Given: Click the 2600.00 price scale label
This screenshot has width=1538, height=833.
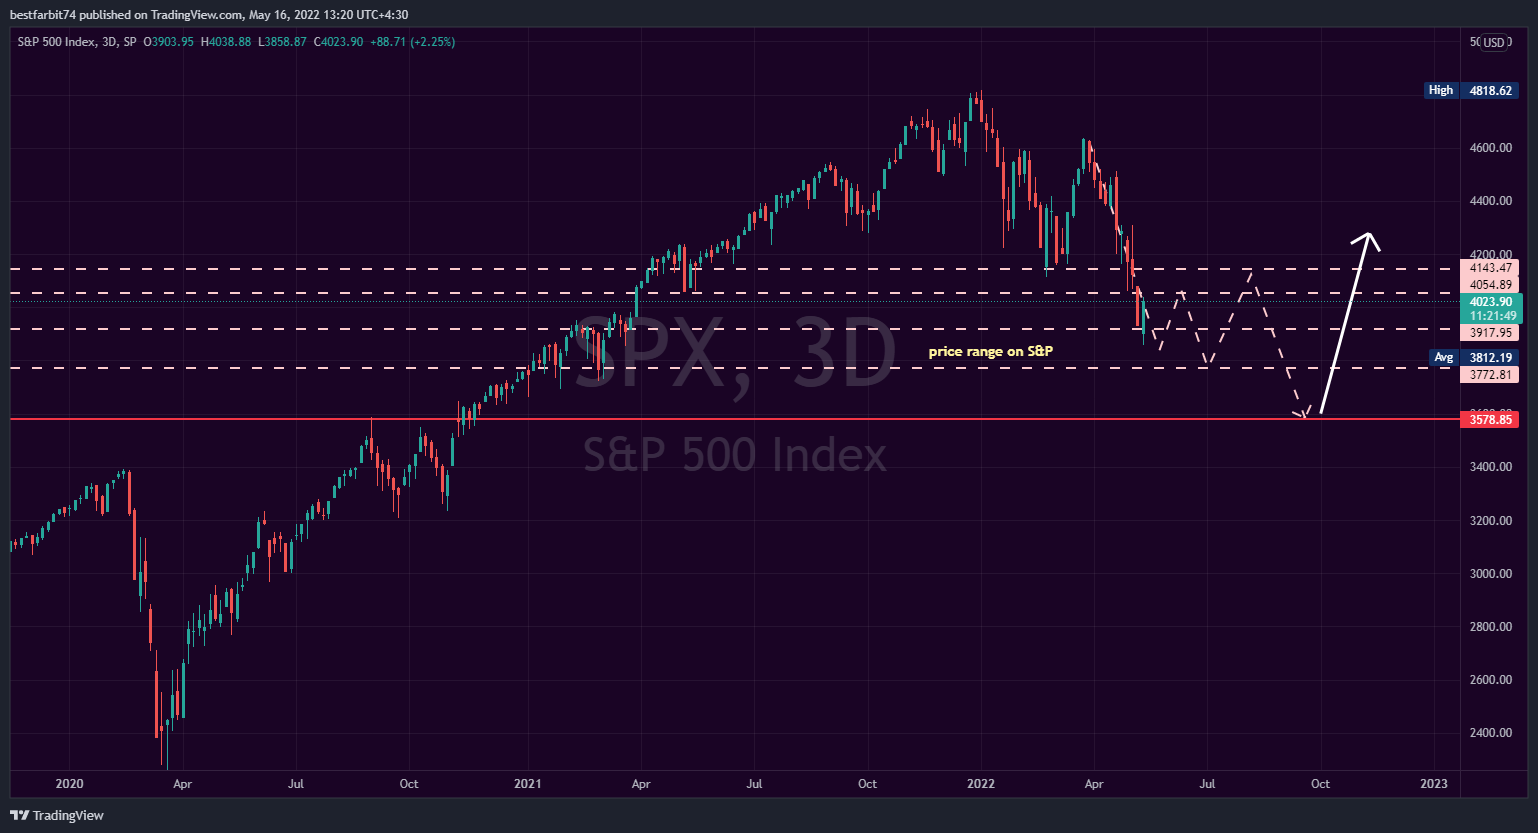Looking at the screenshot, I should 1490,680.
